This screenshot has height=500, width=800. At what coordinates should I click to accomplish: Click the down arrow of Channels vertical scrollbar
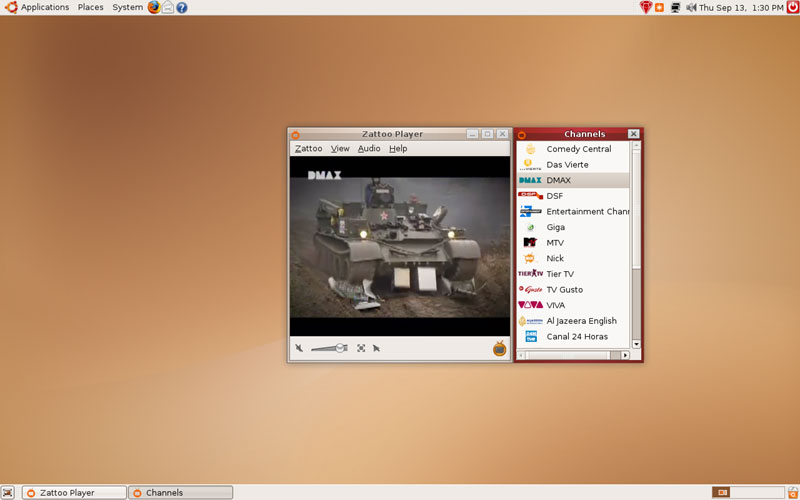(x=636, y=344)
